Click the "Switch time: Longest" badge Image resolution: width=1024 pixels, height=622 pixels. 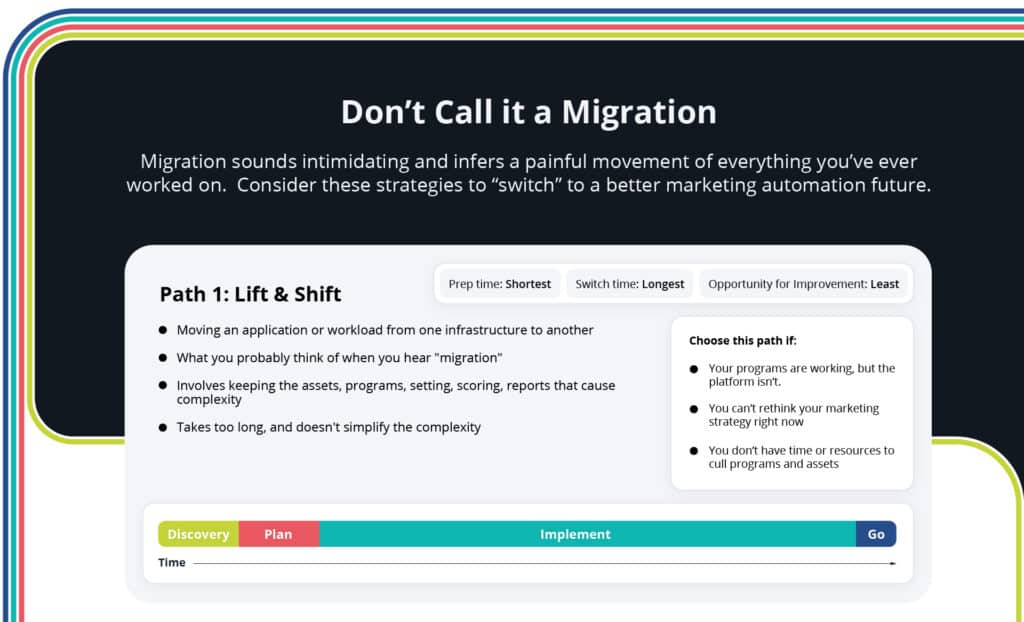click(x=630, y=284)
